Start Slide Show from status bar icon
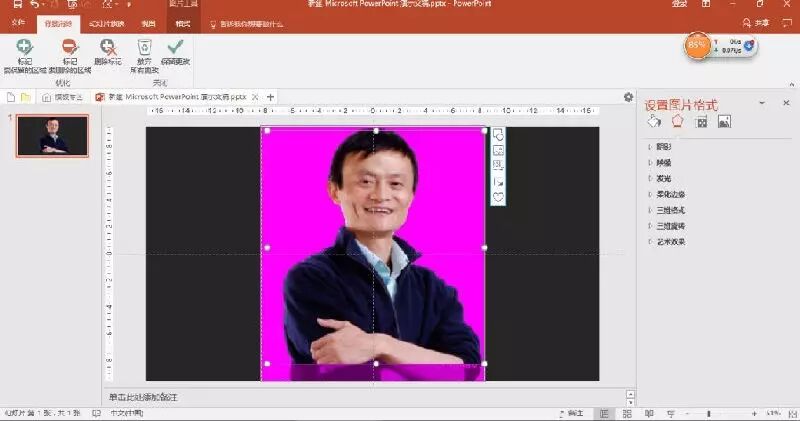 671,413
